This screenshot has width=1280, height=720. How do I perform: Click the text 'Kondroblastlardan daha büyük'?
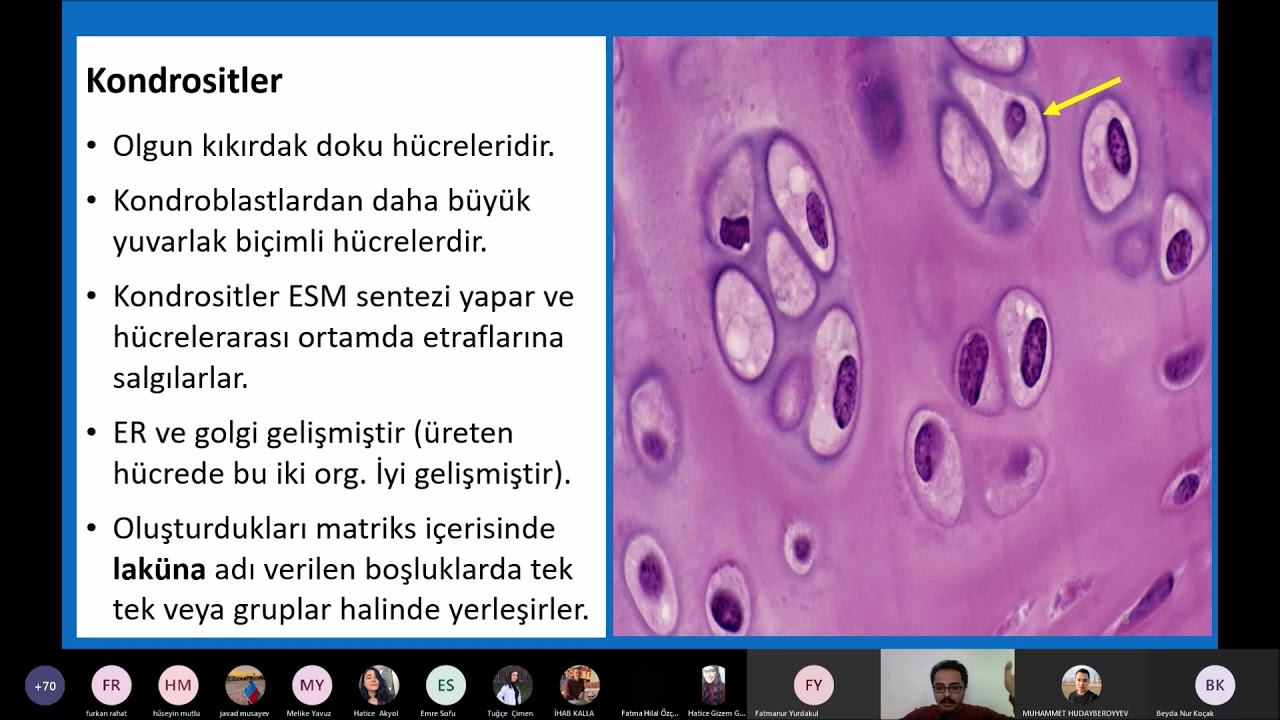[x=321, y=201]
